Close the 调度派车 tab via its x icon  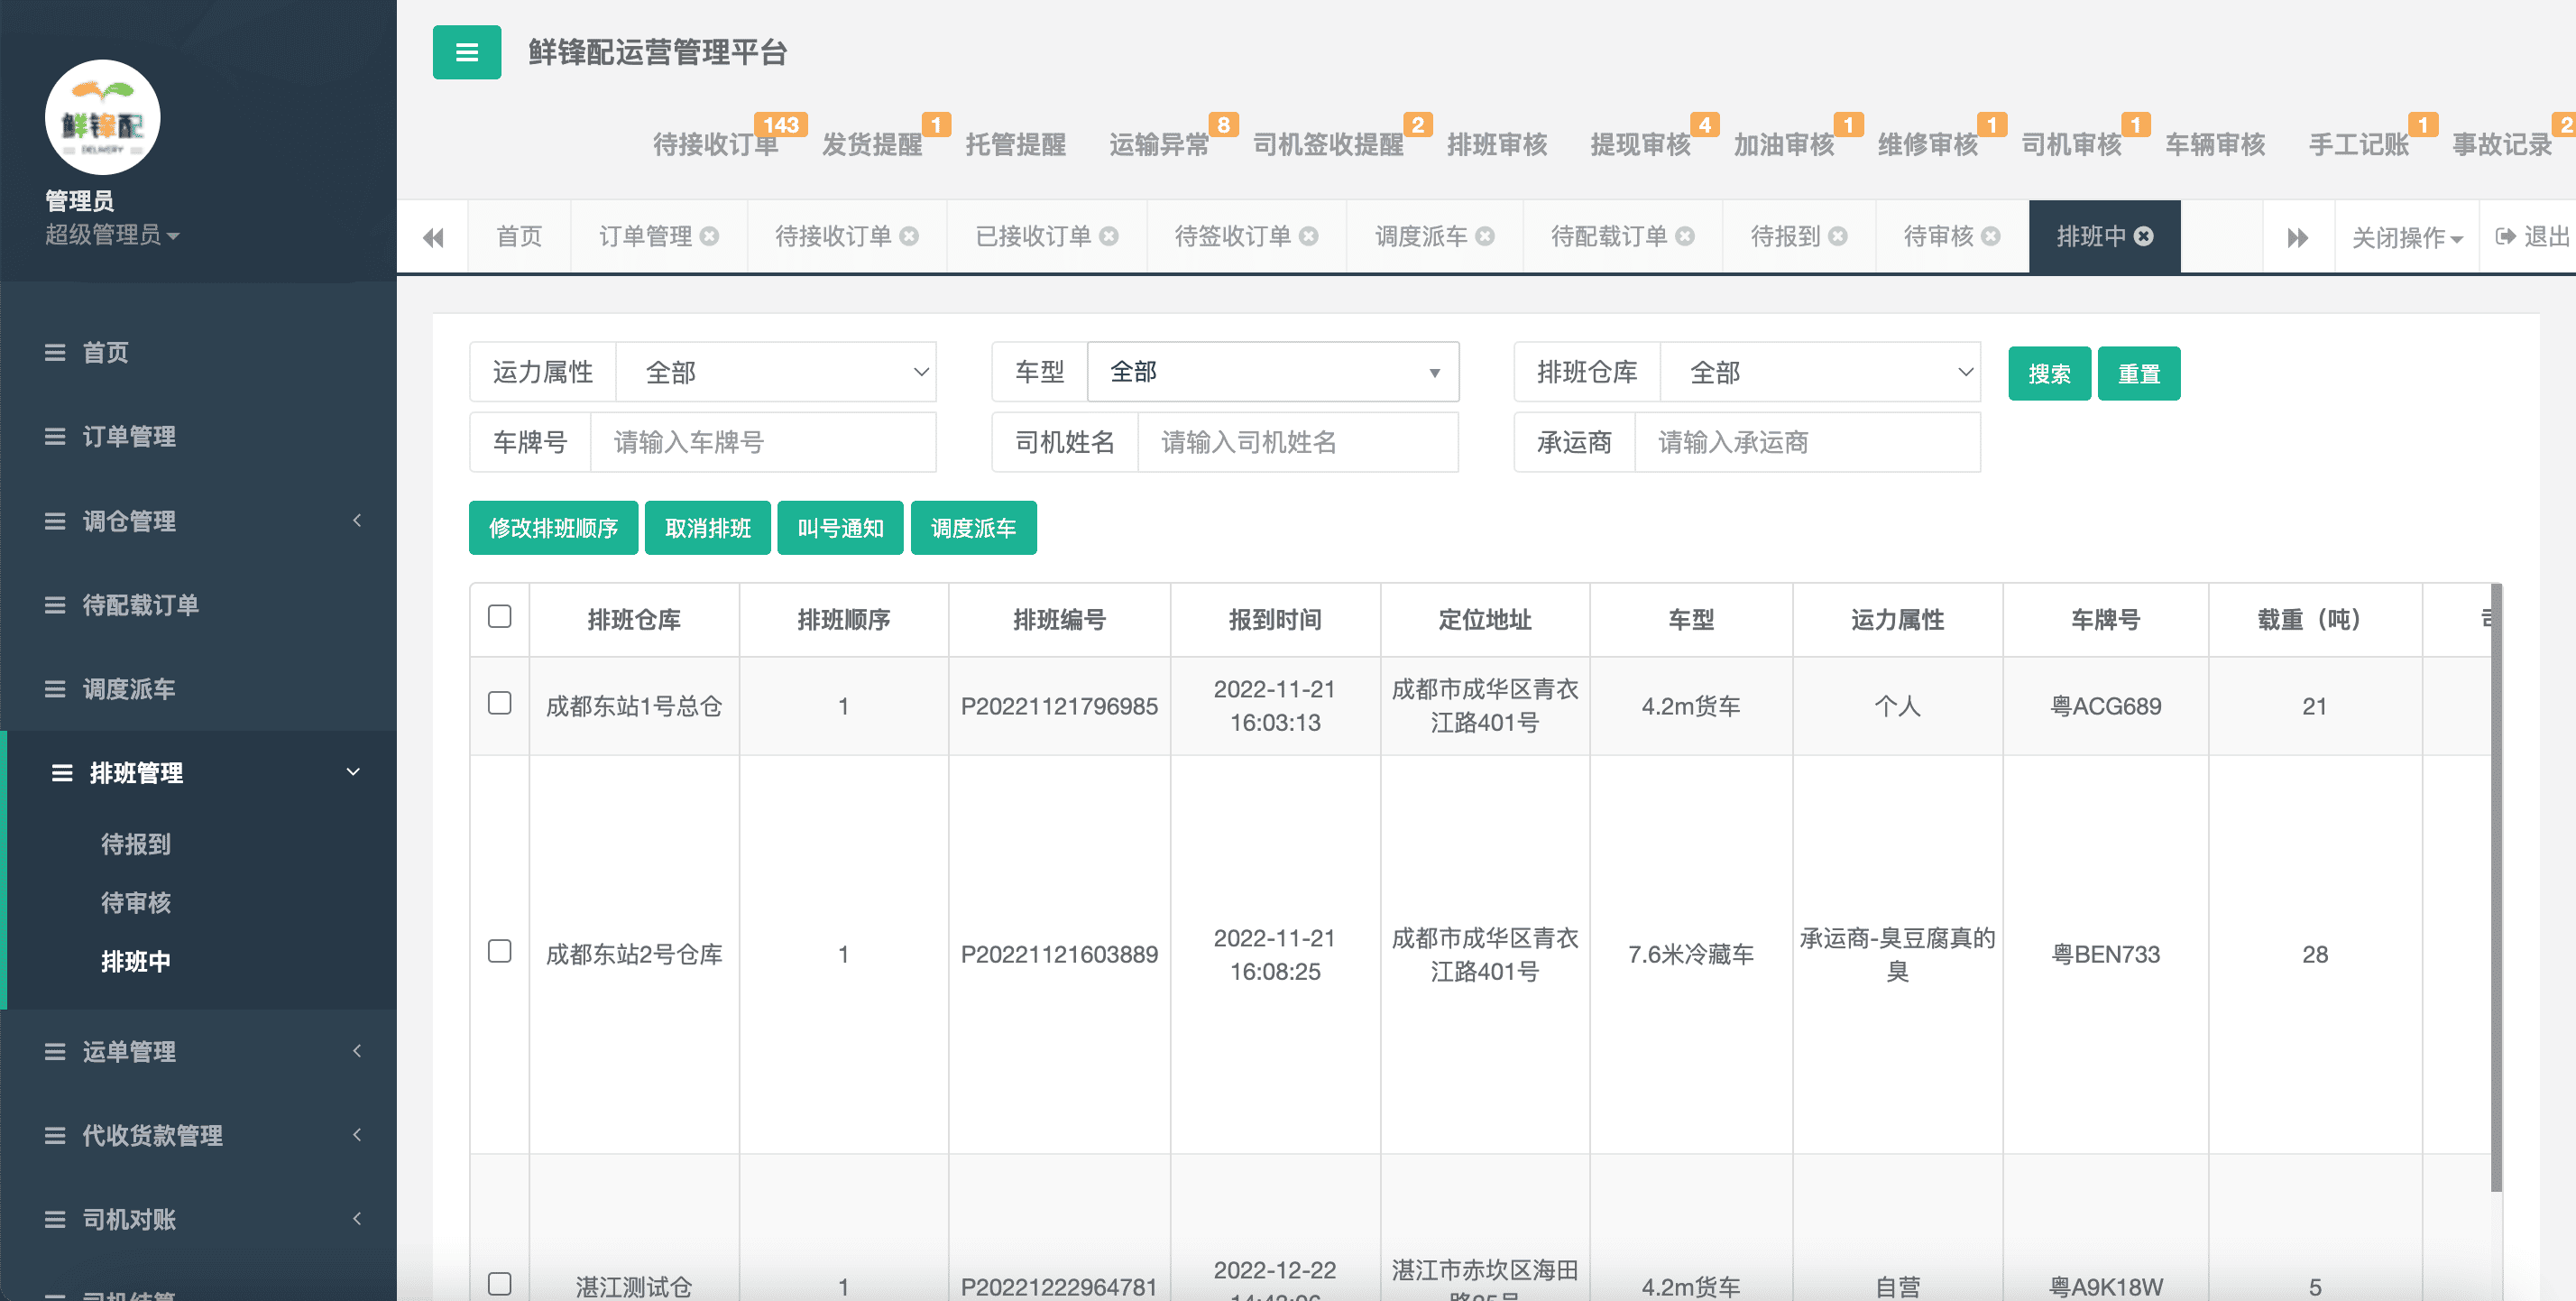(1485, 236)
